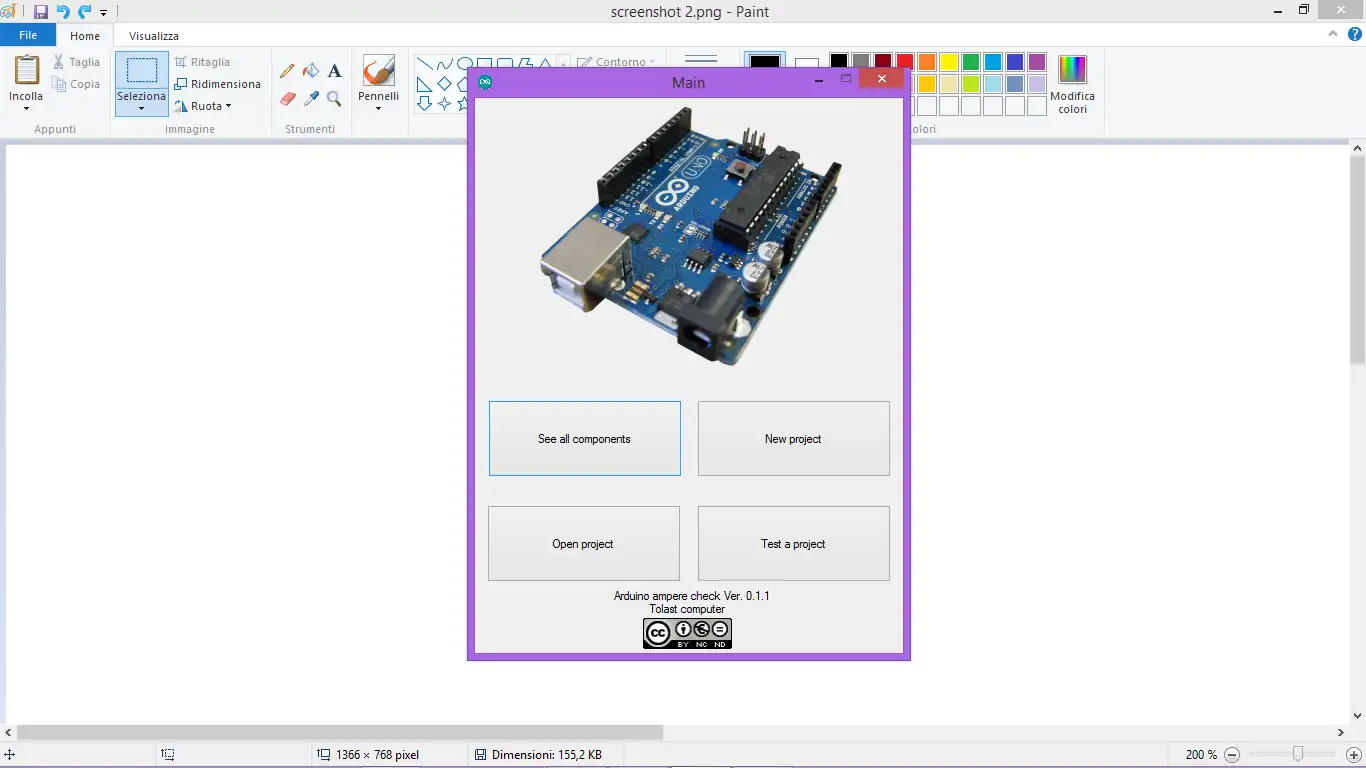The width and height of the screenshot is (1366, 768).
Task: Click Arduino icon in Main window title
Action: click(x=485, y=82)
